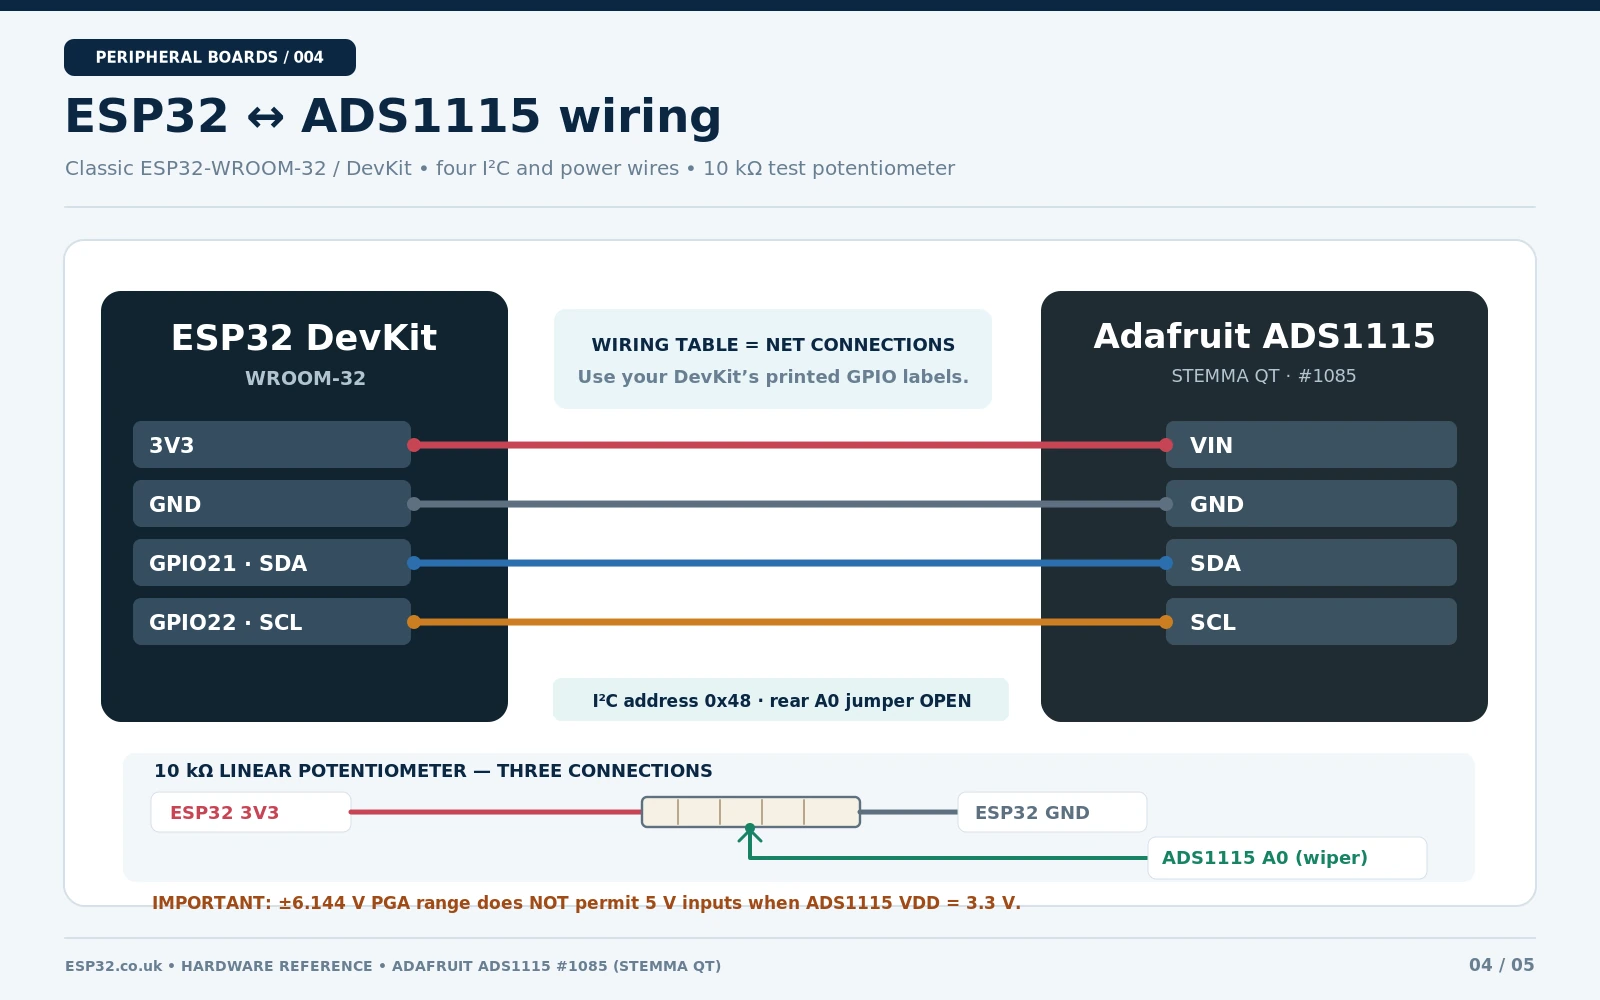Select 'Use your DevKit's printed GPIO labels.' text

773,377
